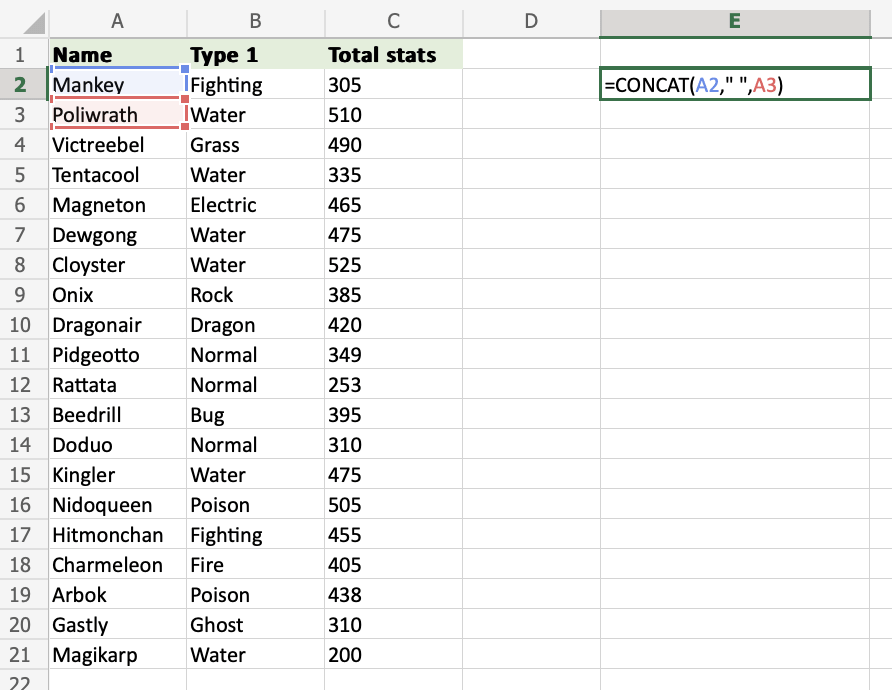892x690 pixels.
Task: Select column B header
Action: click(x=254, y=20)
